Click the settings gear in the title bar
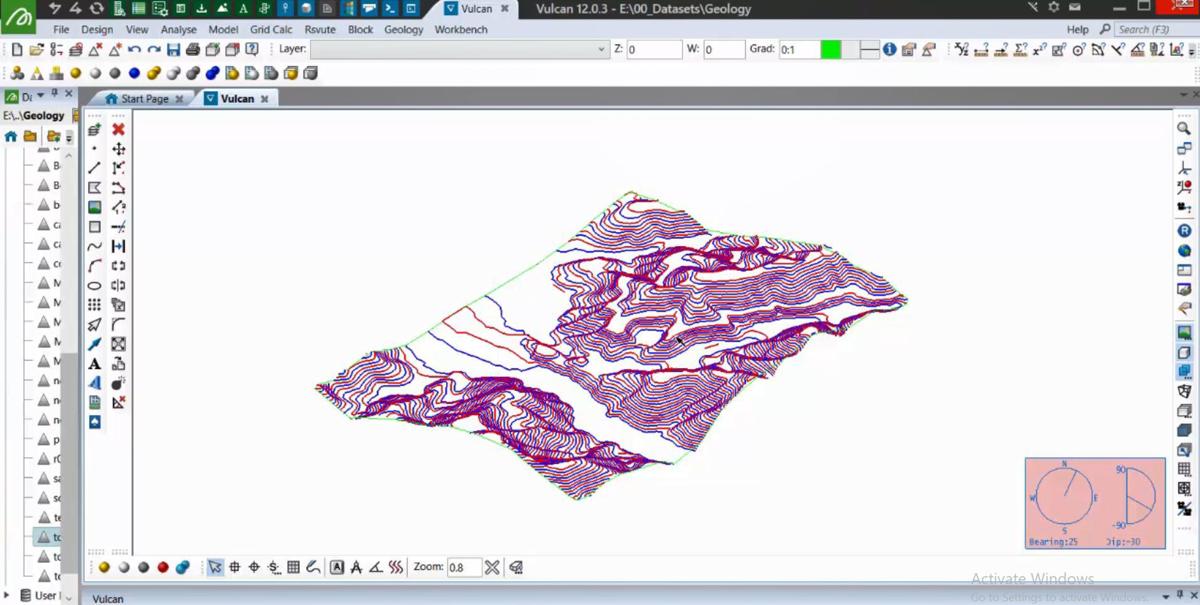Screen dimensions: 1200x605 [1053, 8]
